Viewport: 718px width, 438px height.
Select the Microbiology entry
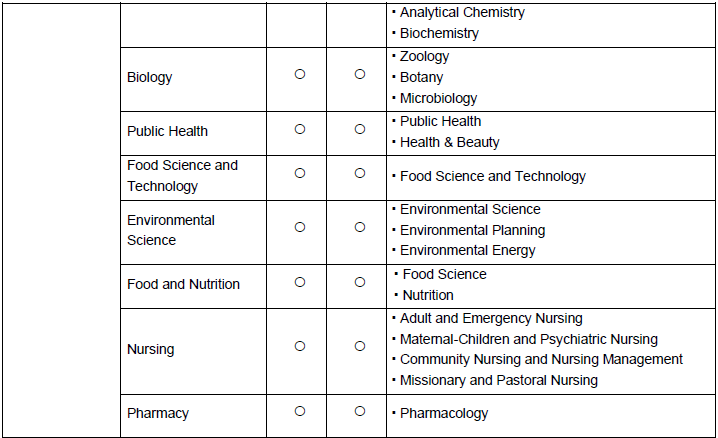click(438, 98)
